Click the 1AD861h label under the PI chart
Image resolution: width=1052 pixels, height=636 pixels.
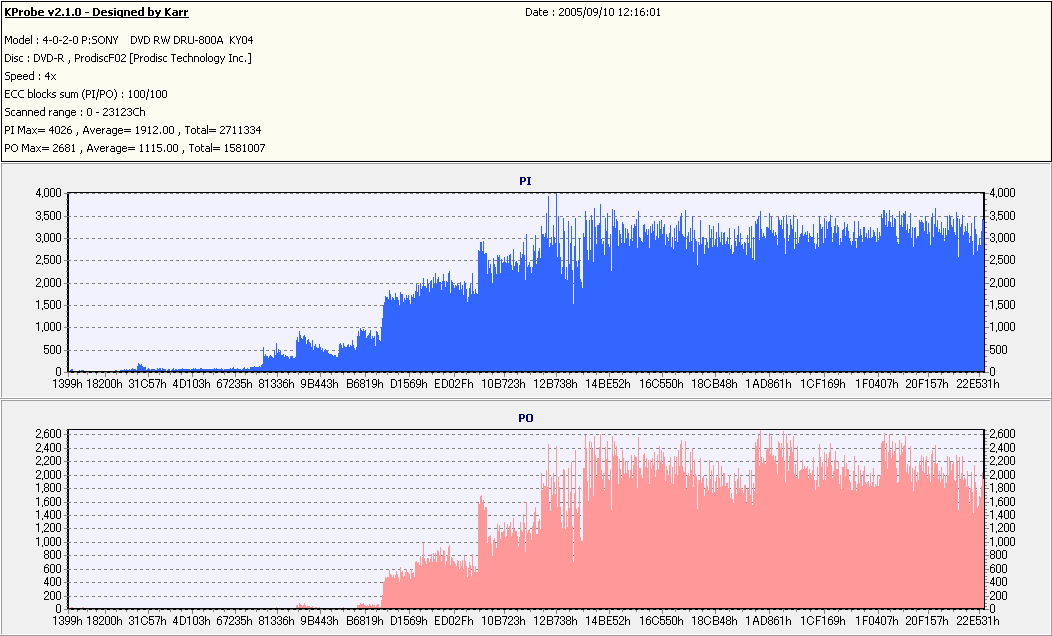[768, 384]
